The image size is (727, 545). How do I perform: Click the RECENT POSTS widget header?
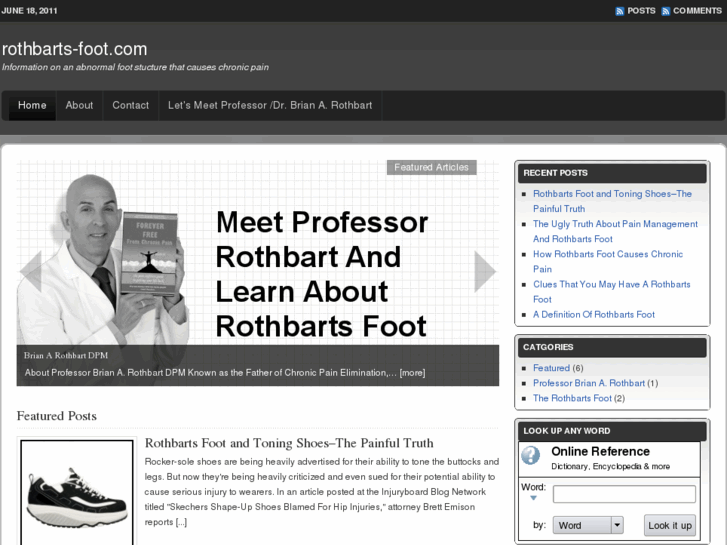click(612, 173)
